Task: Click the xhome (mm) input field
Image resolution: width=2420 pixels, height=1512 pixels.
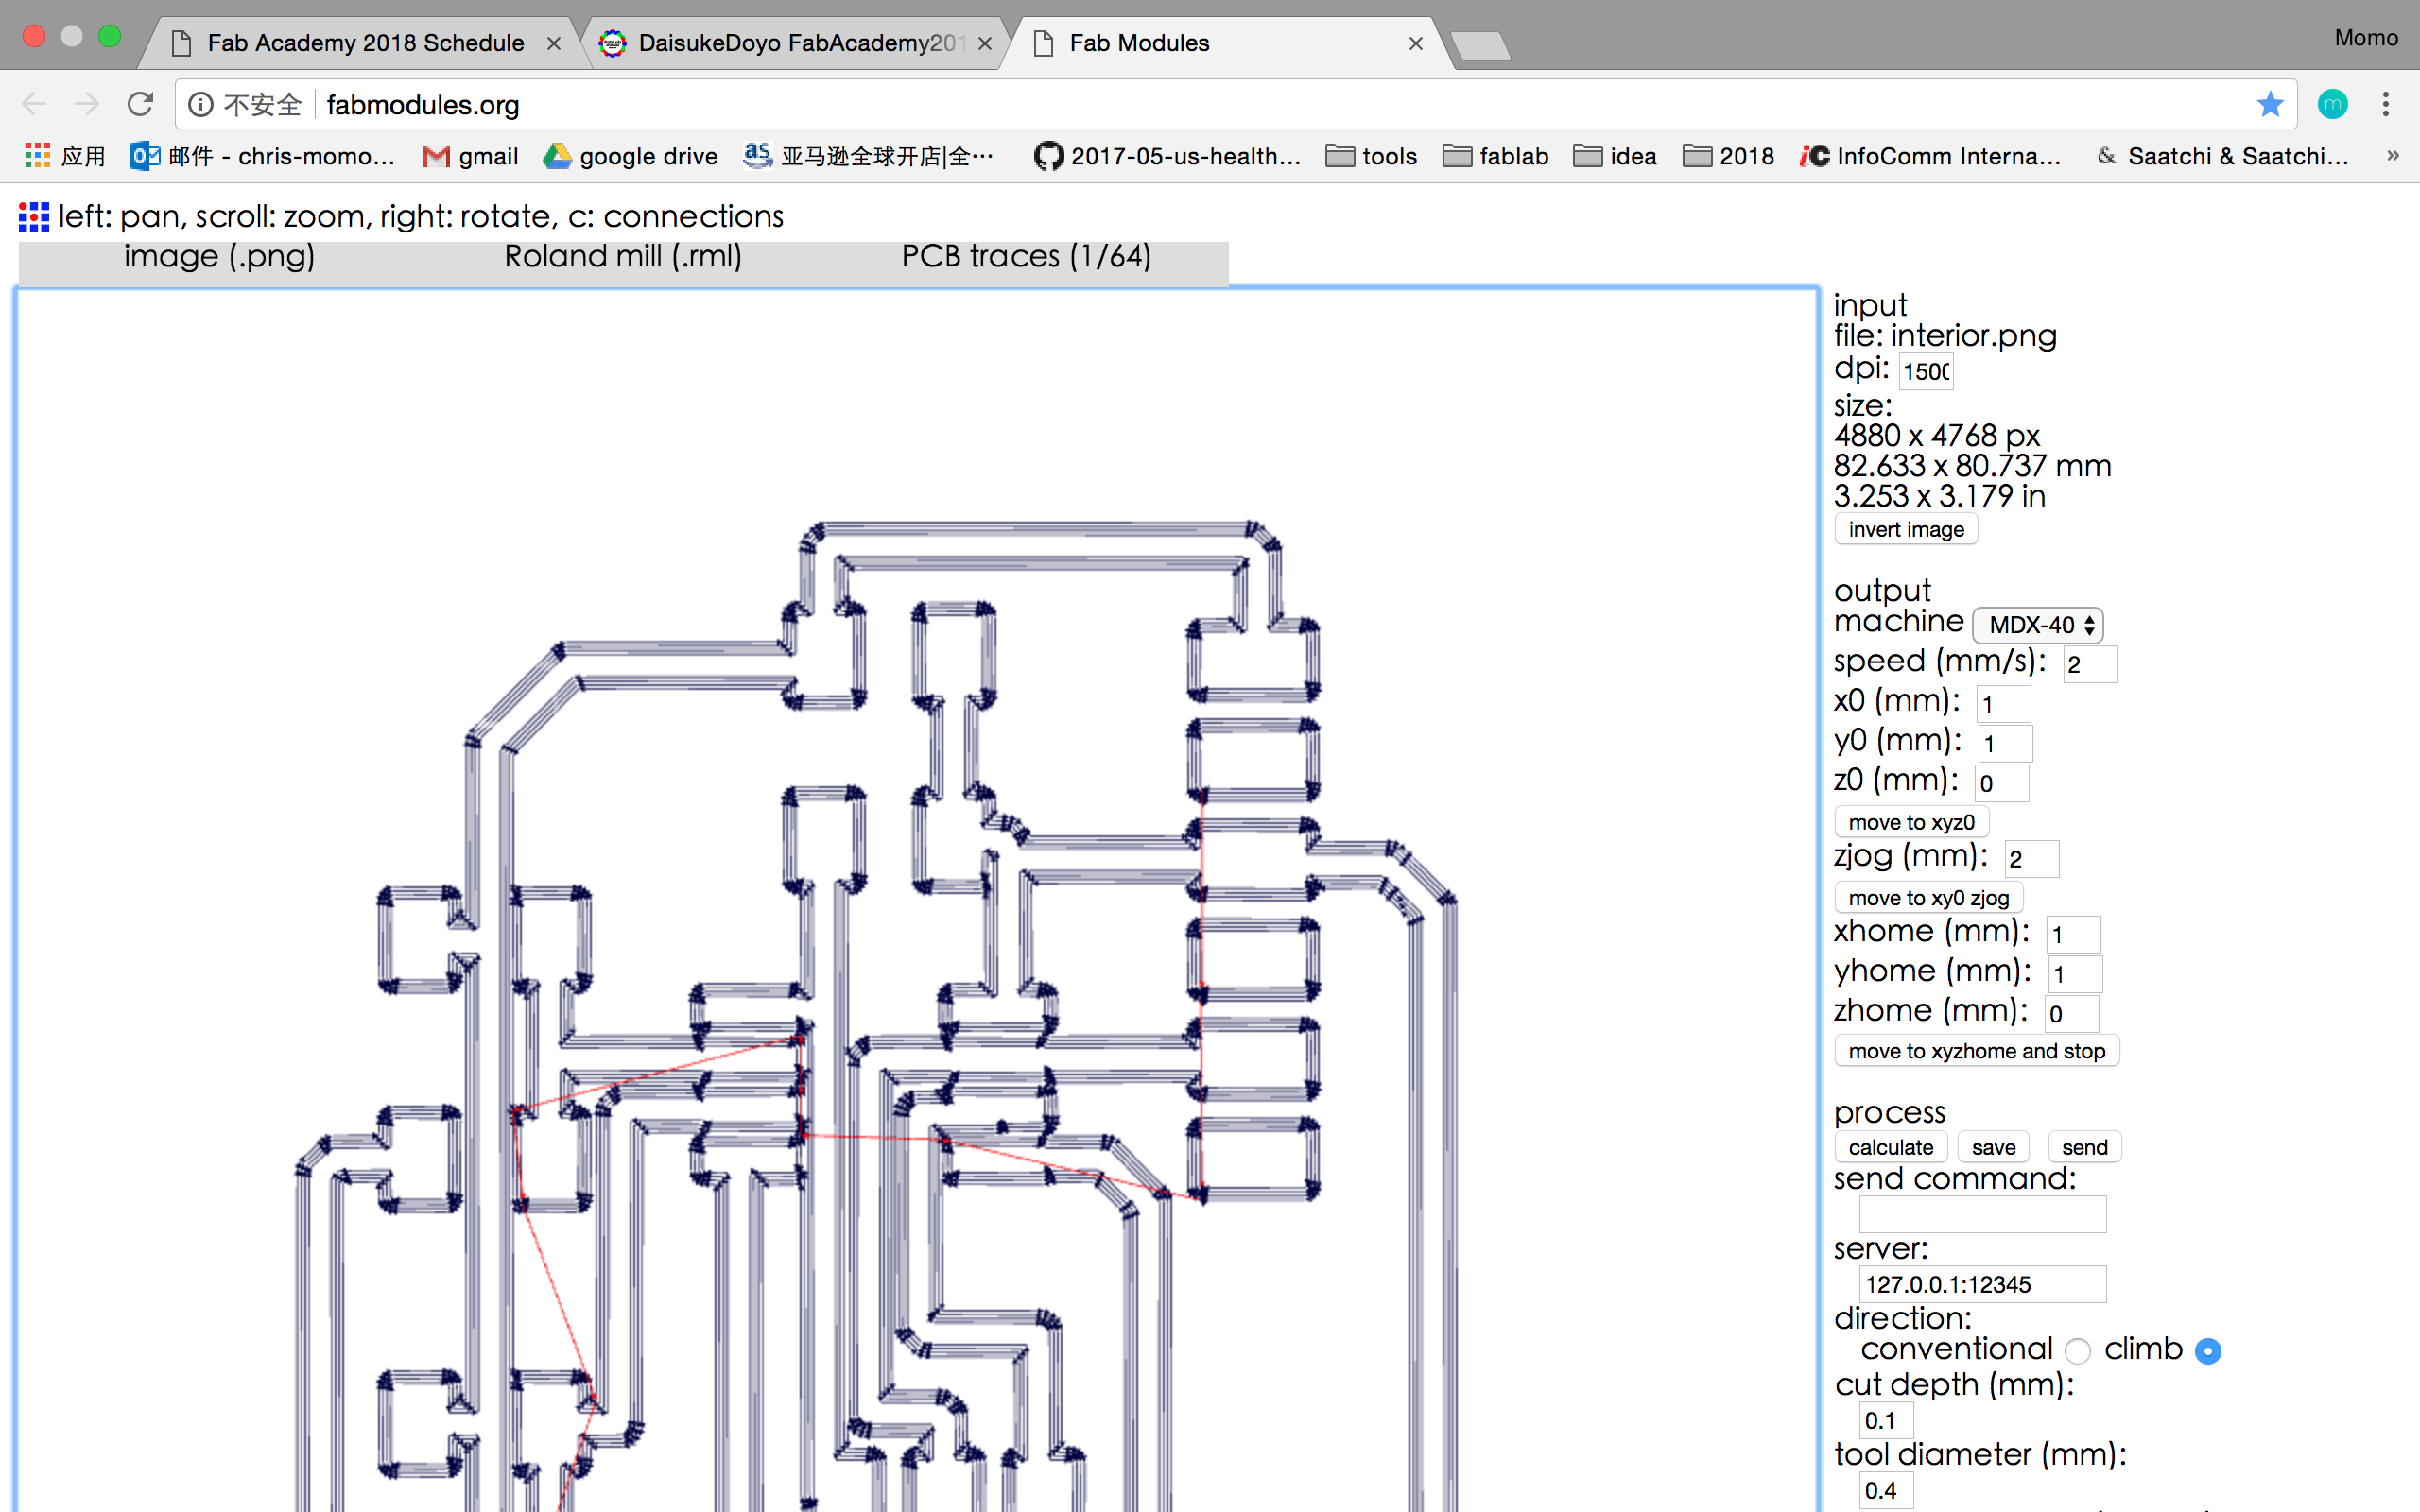Action: pos(2074,935)
